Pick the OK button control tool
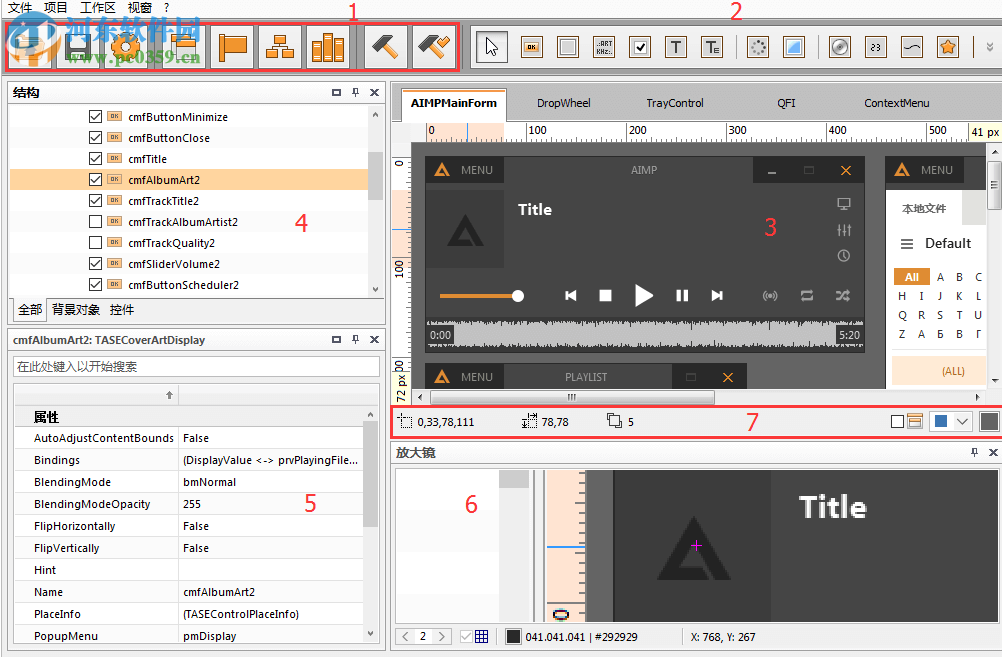Image resolution: width=1002 pixels, height=657 pixels. (x=532, y=47)
